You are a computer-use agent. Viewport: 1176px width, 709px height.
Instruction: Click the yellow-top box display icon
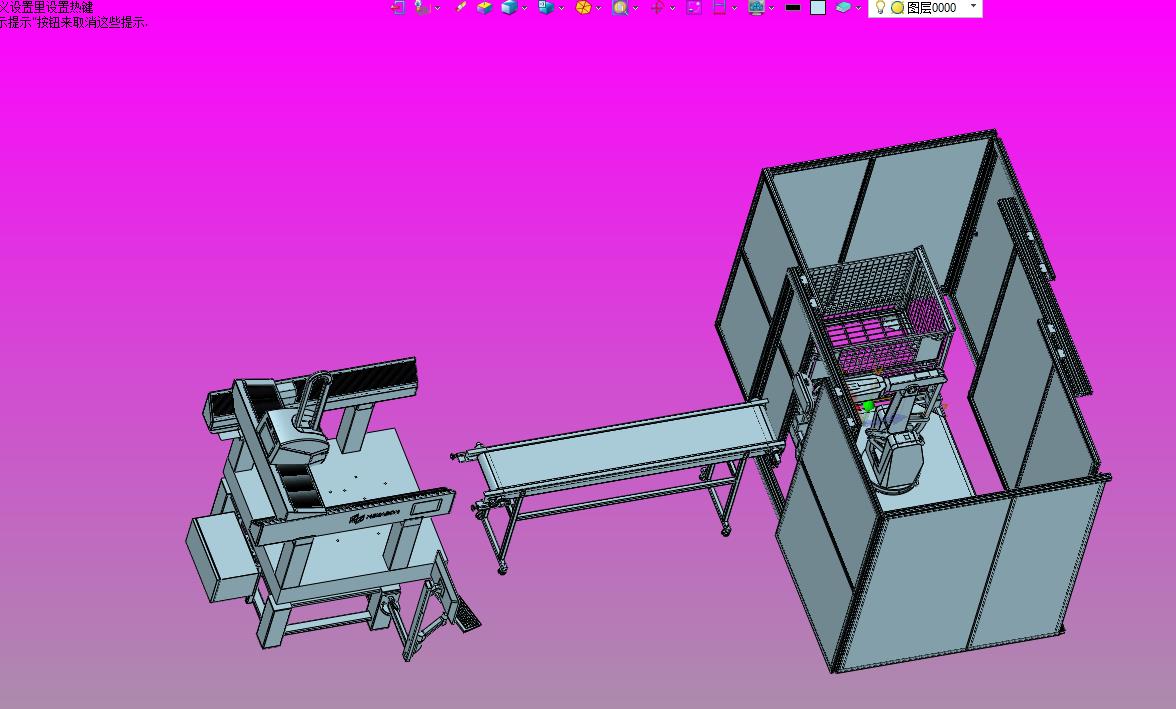pos(484,8)
